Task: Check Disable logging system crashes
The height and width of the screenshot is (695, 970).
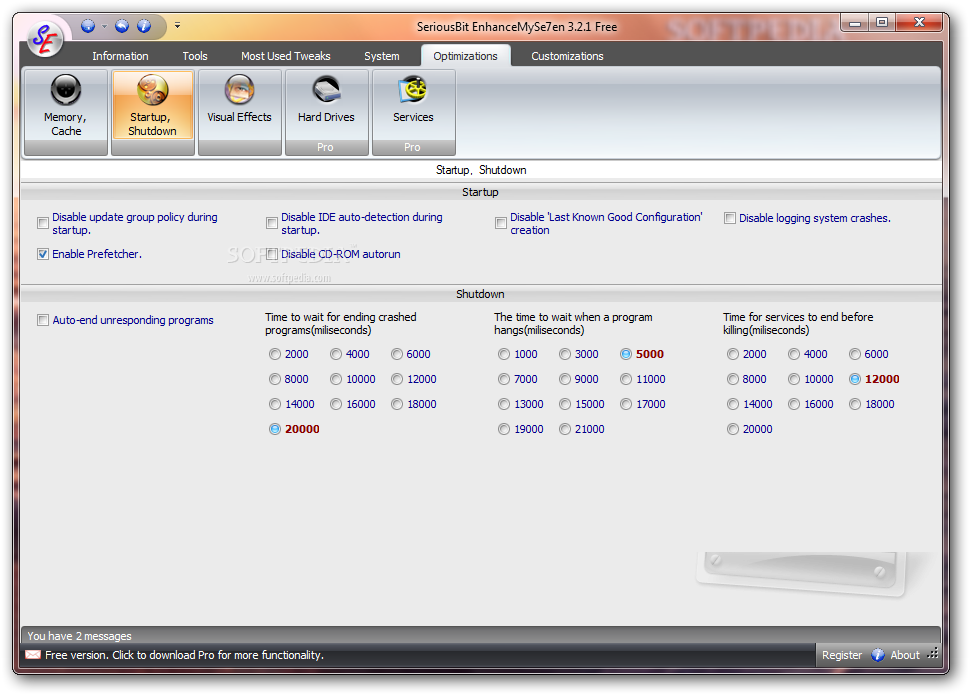Action: (730, 218)
